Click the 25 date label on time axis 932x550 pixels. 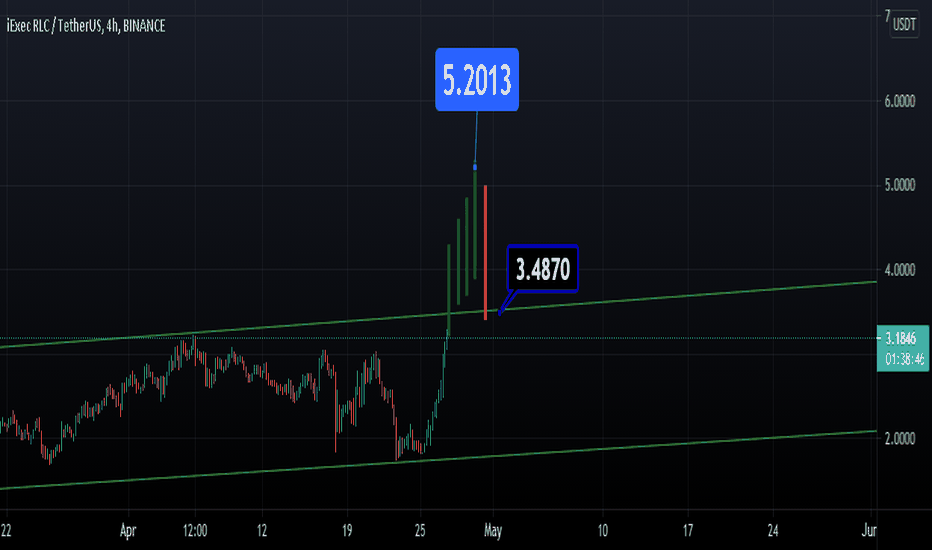pyautogui.click(x=420, y=530)
